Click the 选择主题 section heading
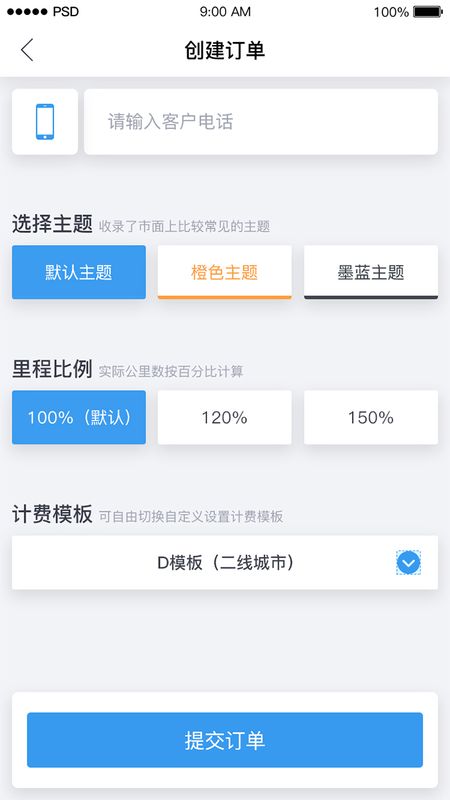The image size is (450, 800). coord(52,224)
